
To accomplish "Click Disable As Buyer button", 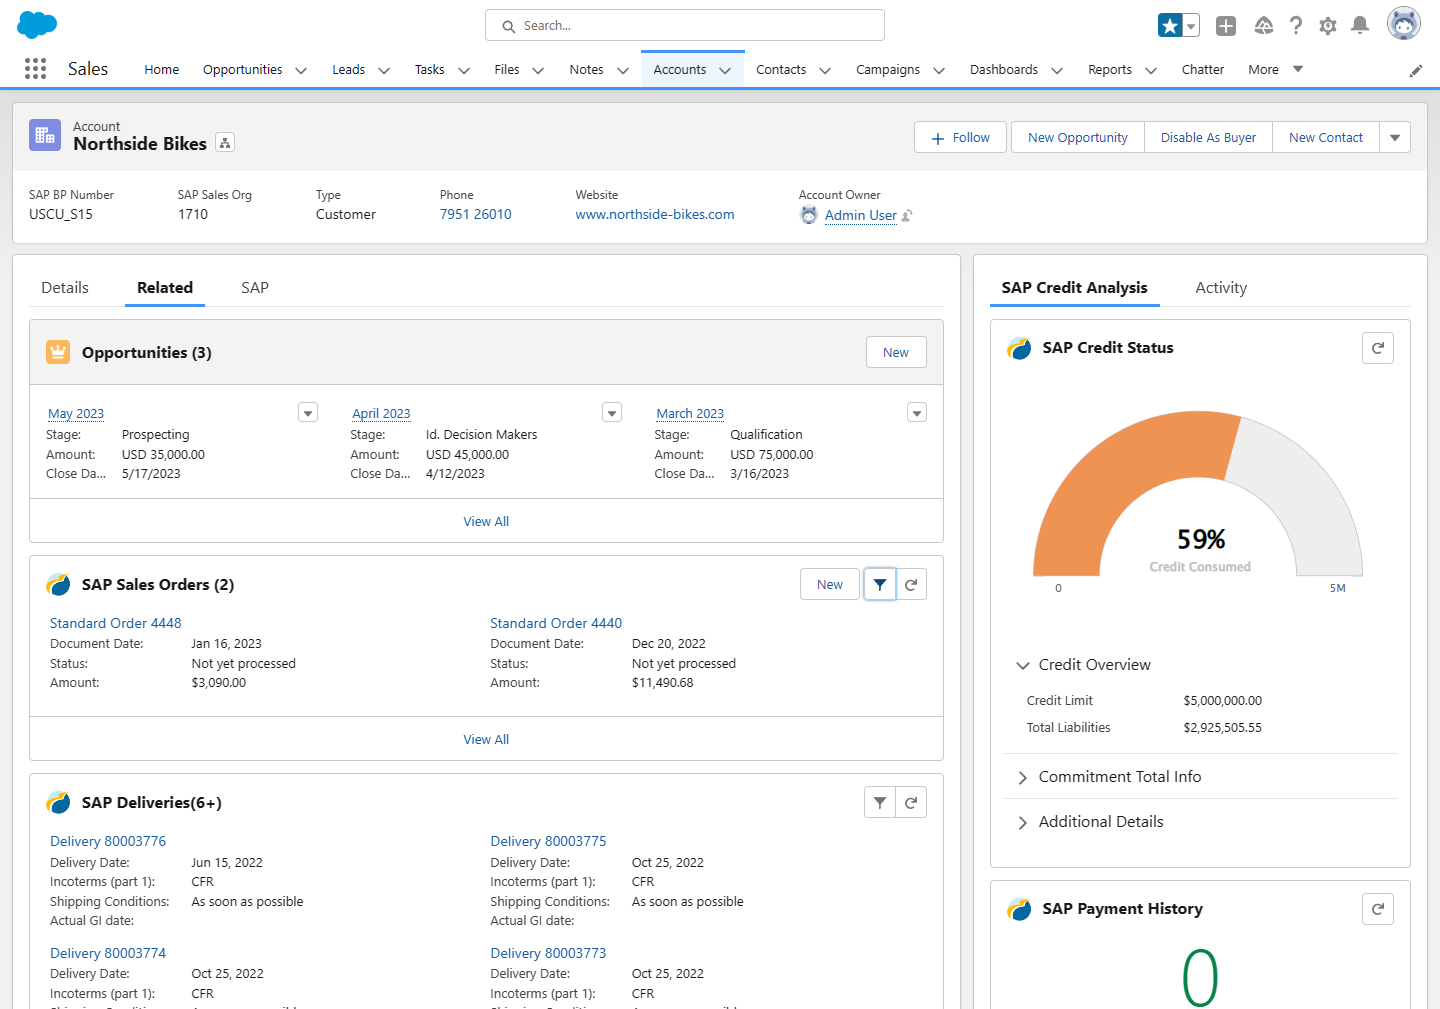I will 1208,138.
